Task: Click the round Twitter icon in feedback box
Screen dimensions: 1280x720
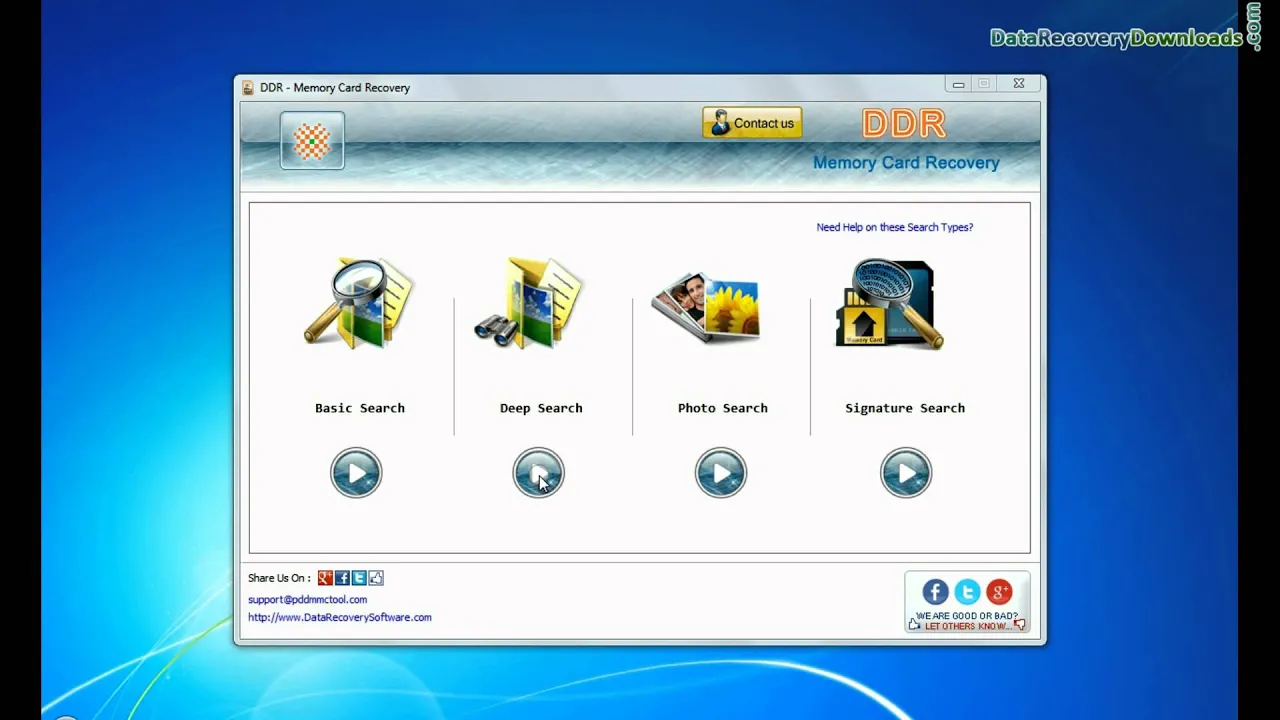Action: click(967, 592)
